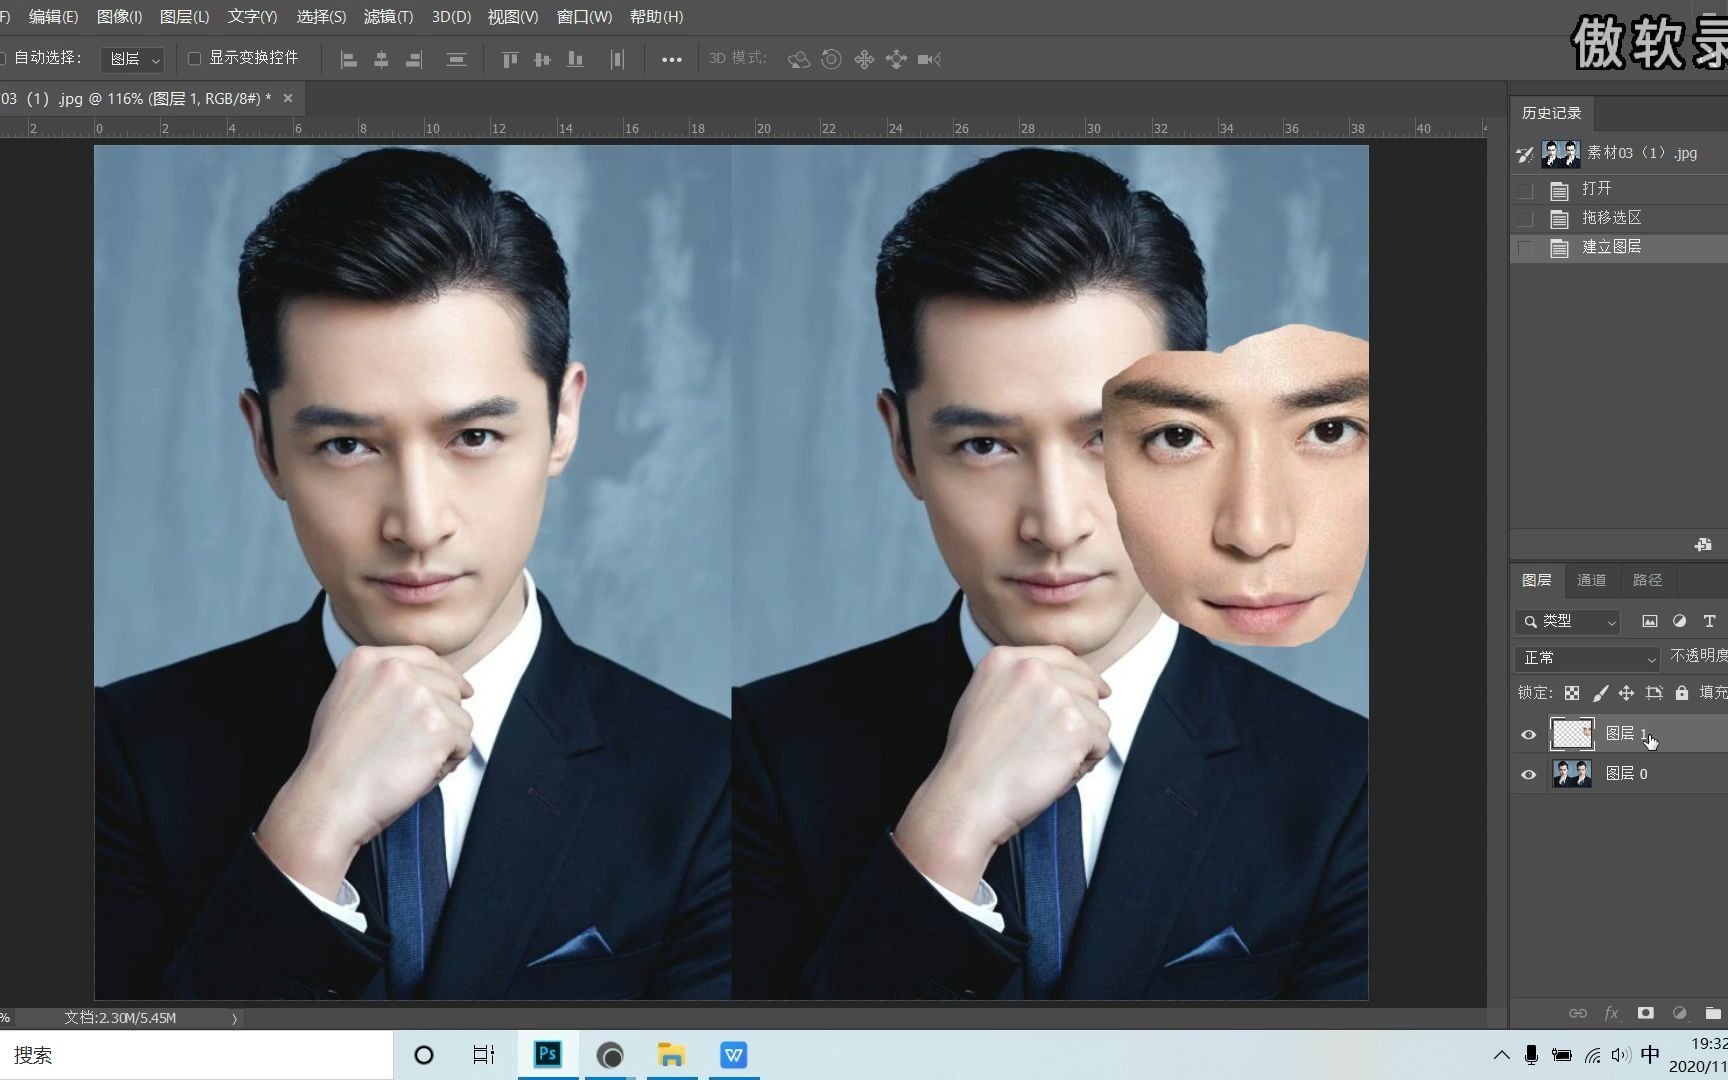1728x1080 pixels.
Task: Click the distribute horizontally icon
Action: 617,60
